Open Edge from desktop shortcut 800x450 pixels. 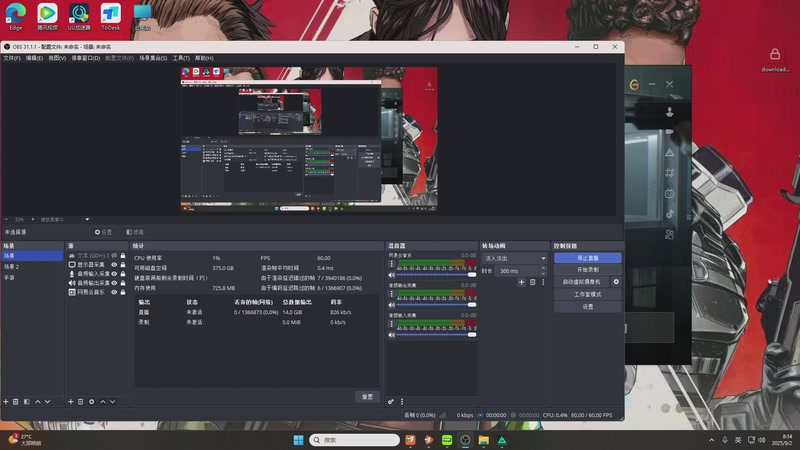click(15, 17)
